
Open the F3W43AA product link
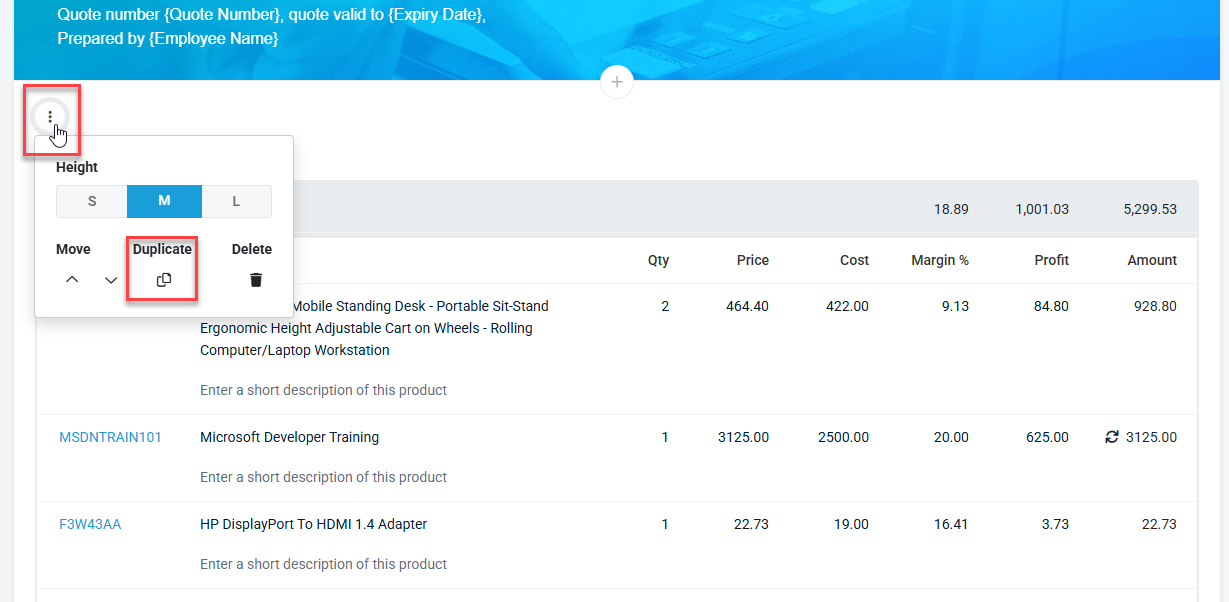(x=90, y=524)
